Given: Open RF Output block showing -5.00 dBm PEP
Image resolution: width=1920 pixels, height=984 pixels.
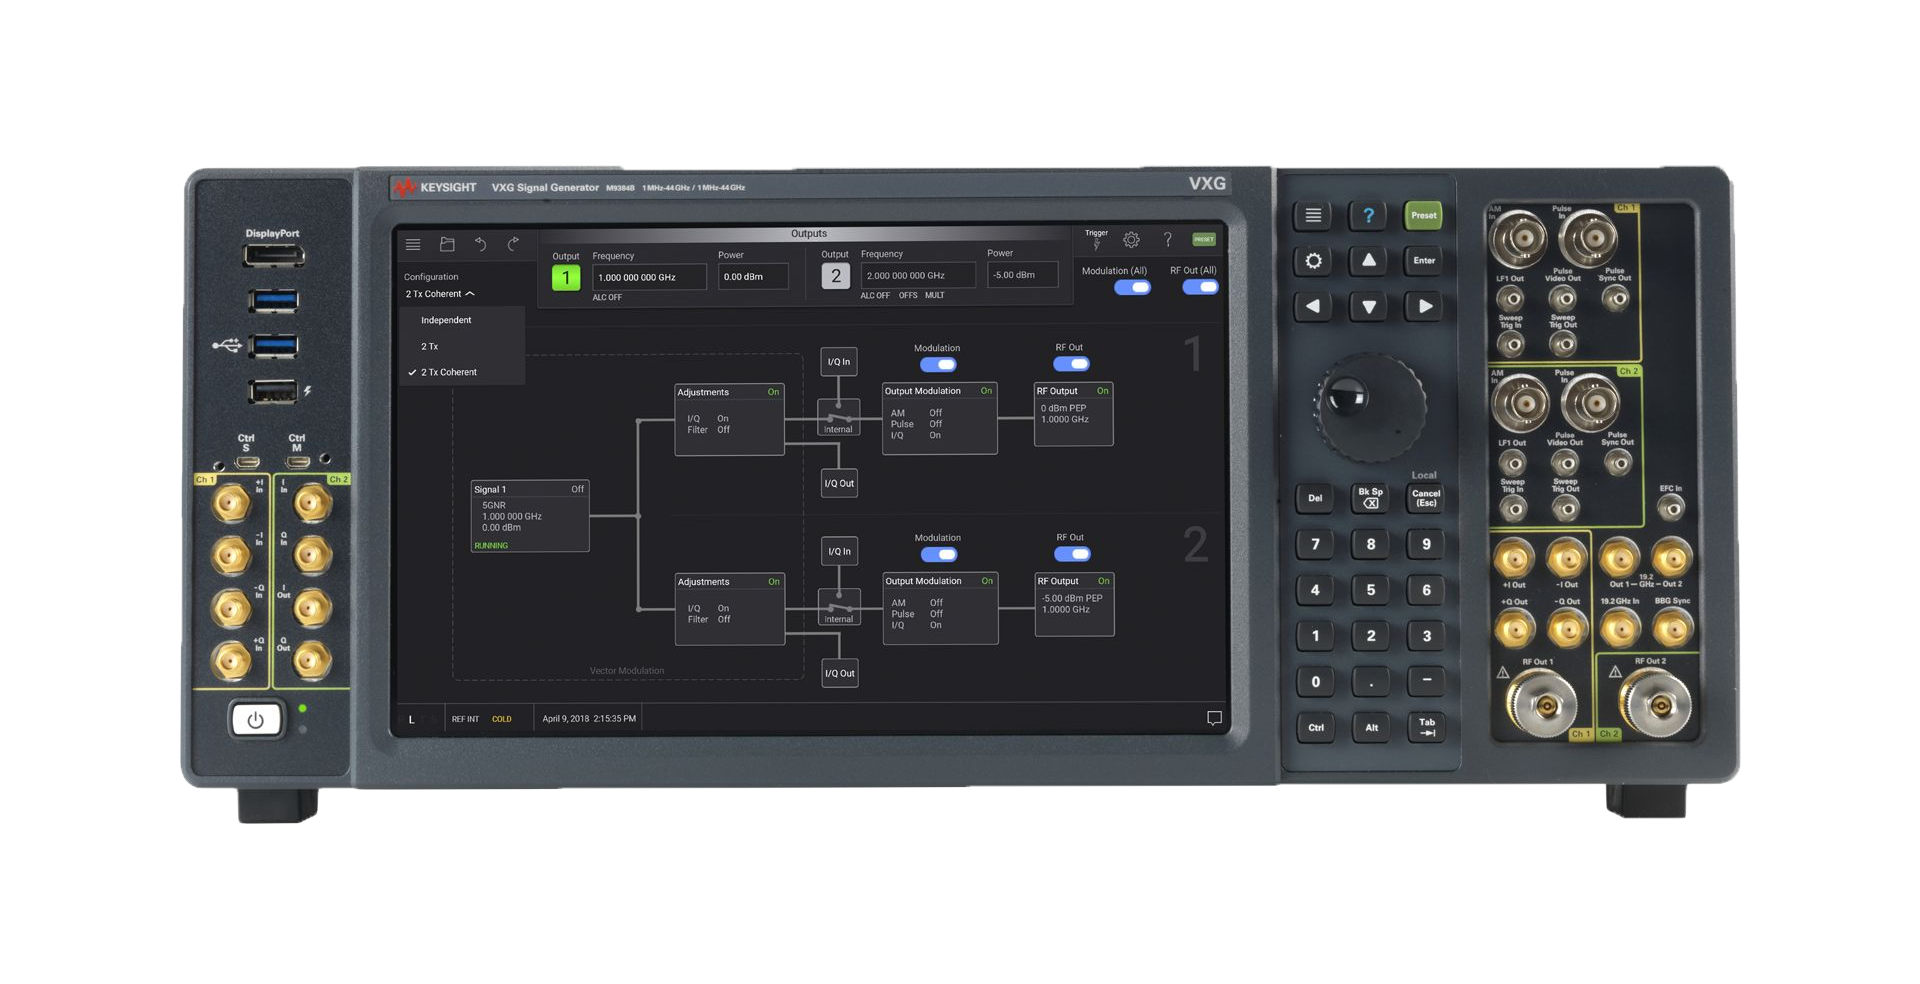Looking at the screenshot, I should (x=1074, y=605).
